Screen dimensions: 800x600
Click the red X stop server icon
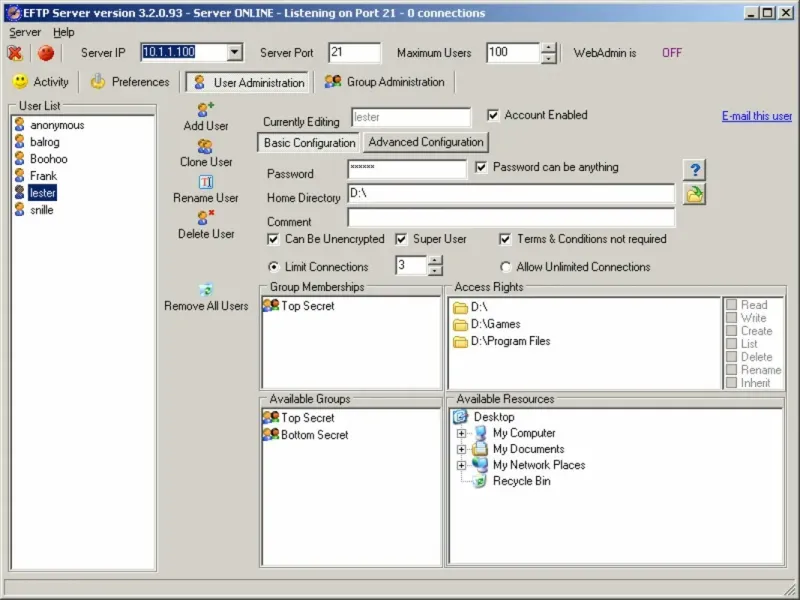(15, 53)
